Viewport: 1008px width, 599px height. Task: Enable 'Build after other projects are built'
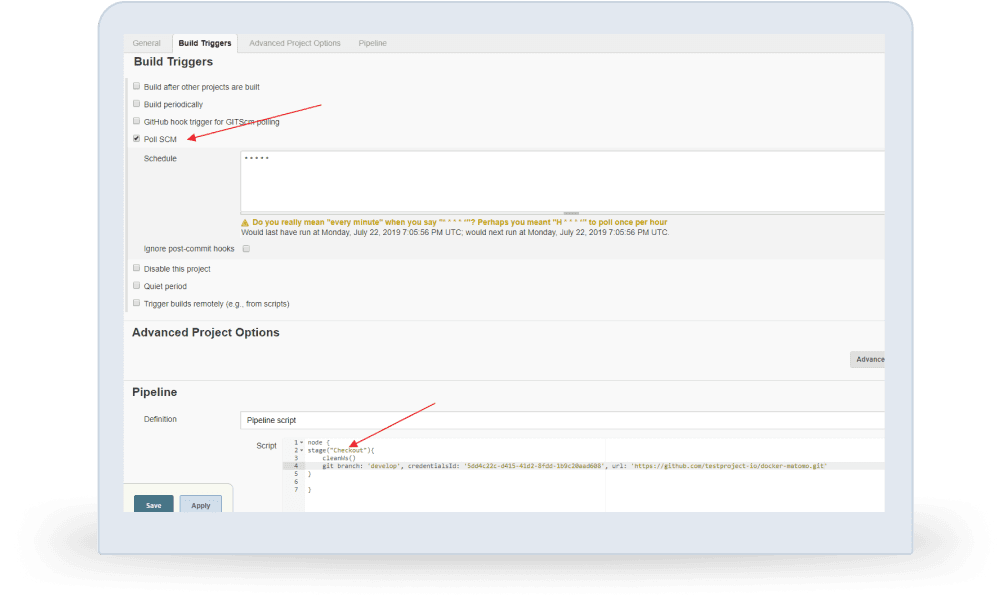pyautogui.click(x=137, y=86)
